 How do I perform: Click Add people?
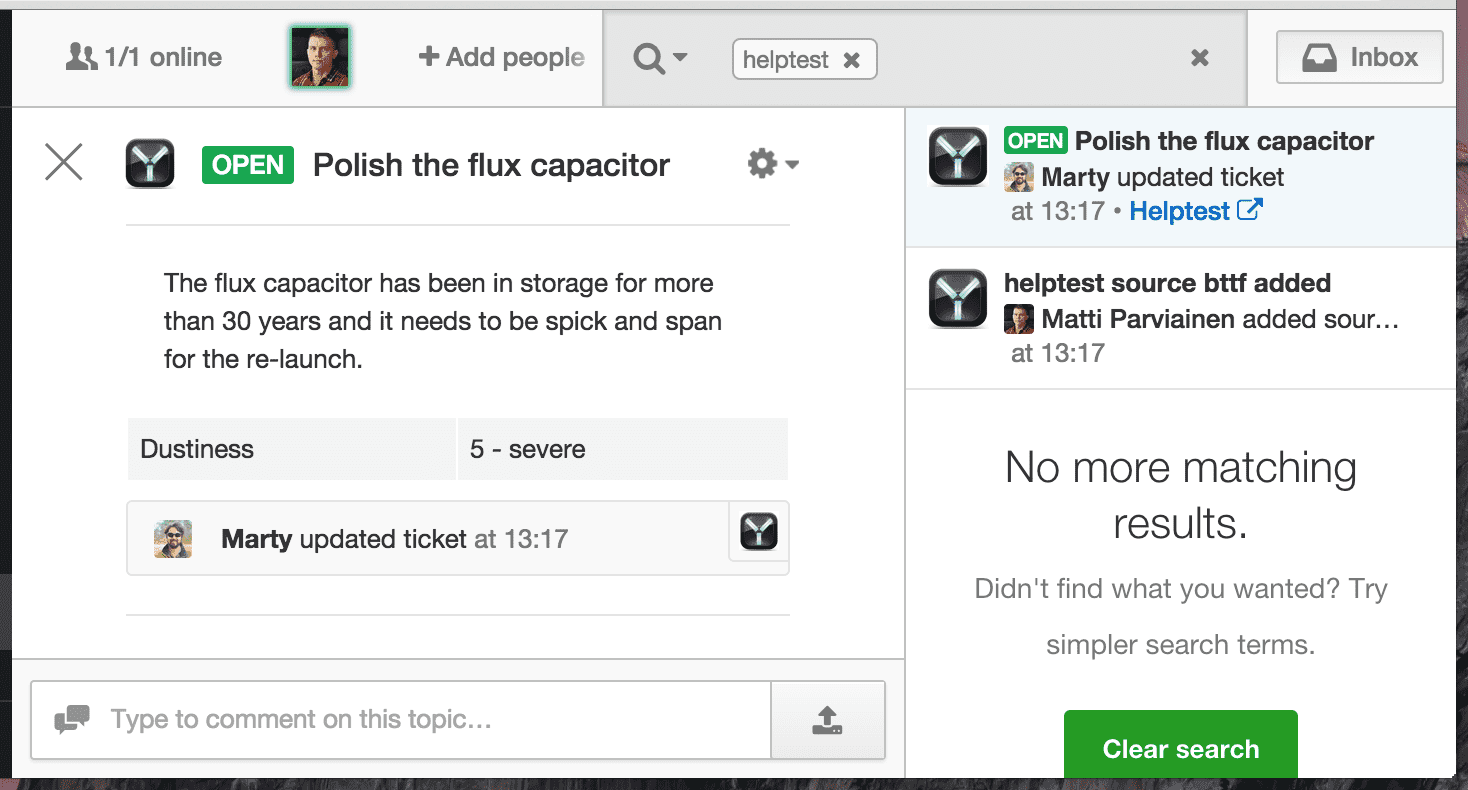(501, 57)
